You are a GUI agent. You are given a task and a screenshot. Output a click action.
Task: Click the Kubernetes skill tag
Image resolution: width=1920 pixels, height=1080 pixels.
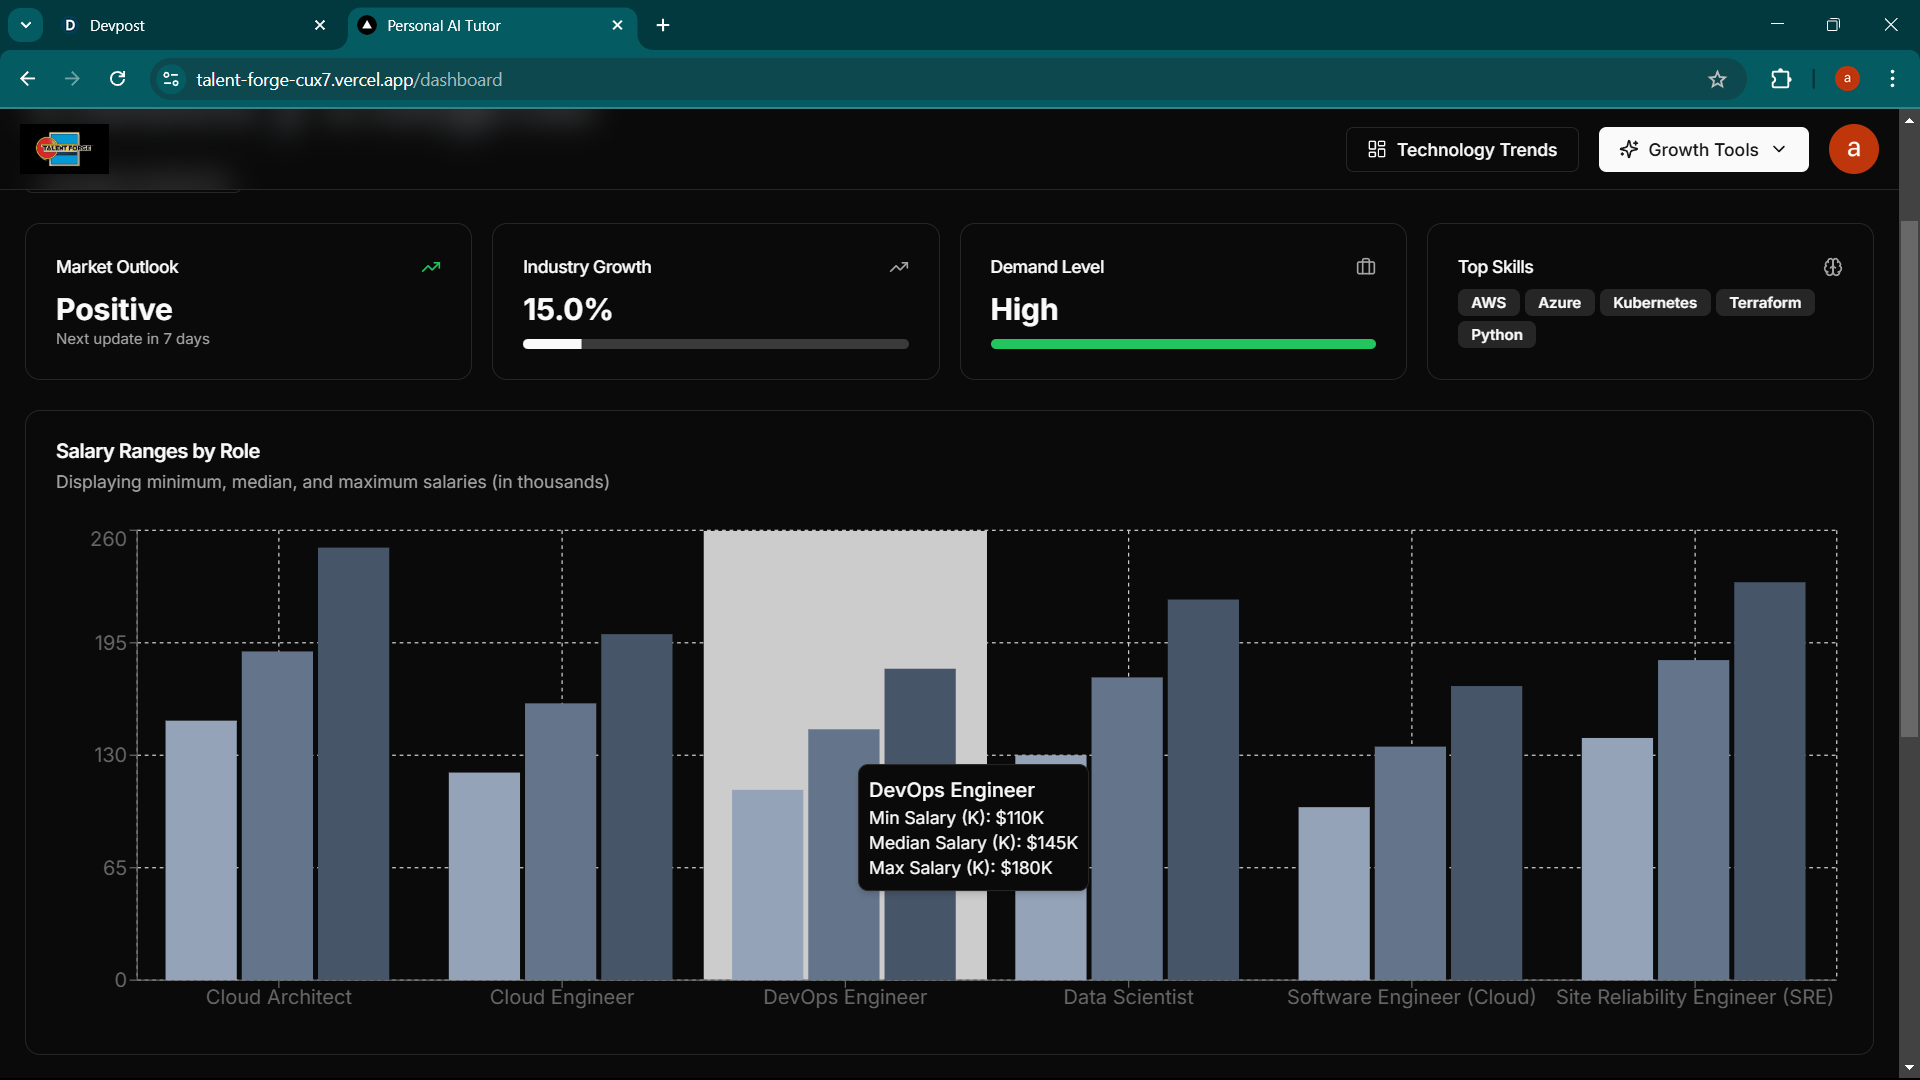point(1654,303)
